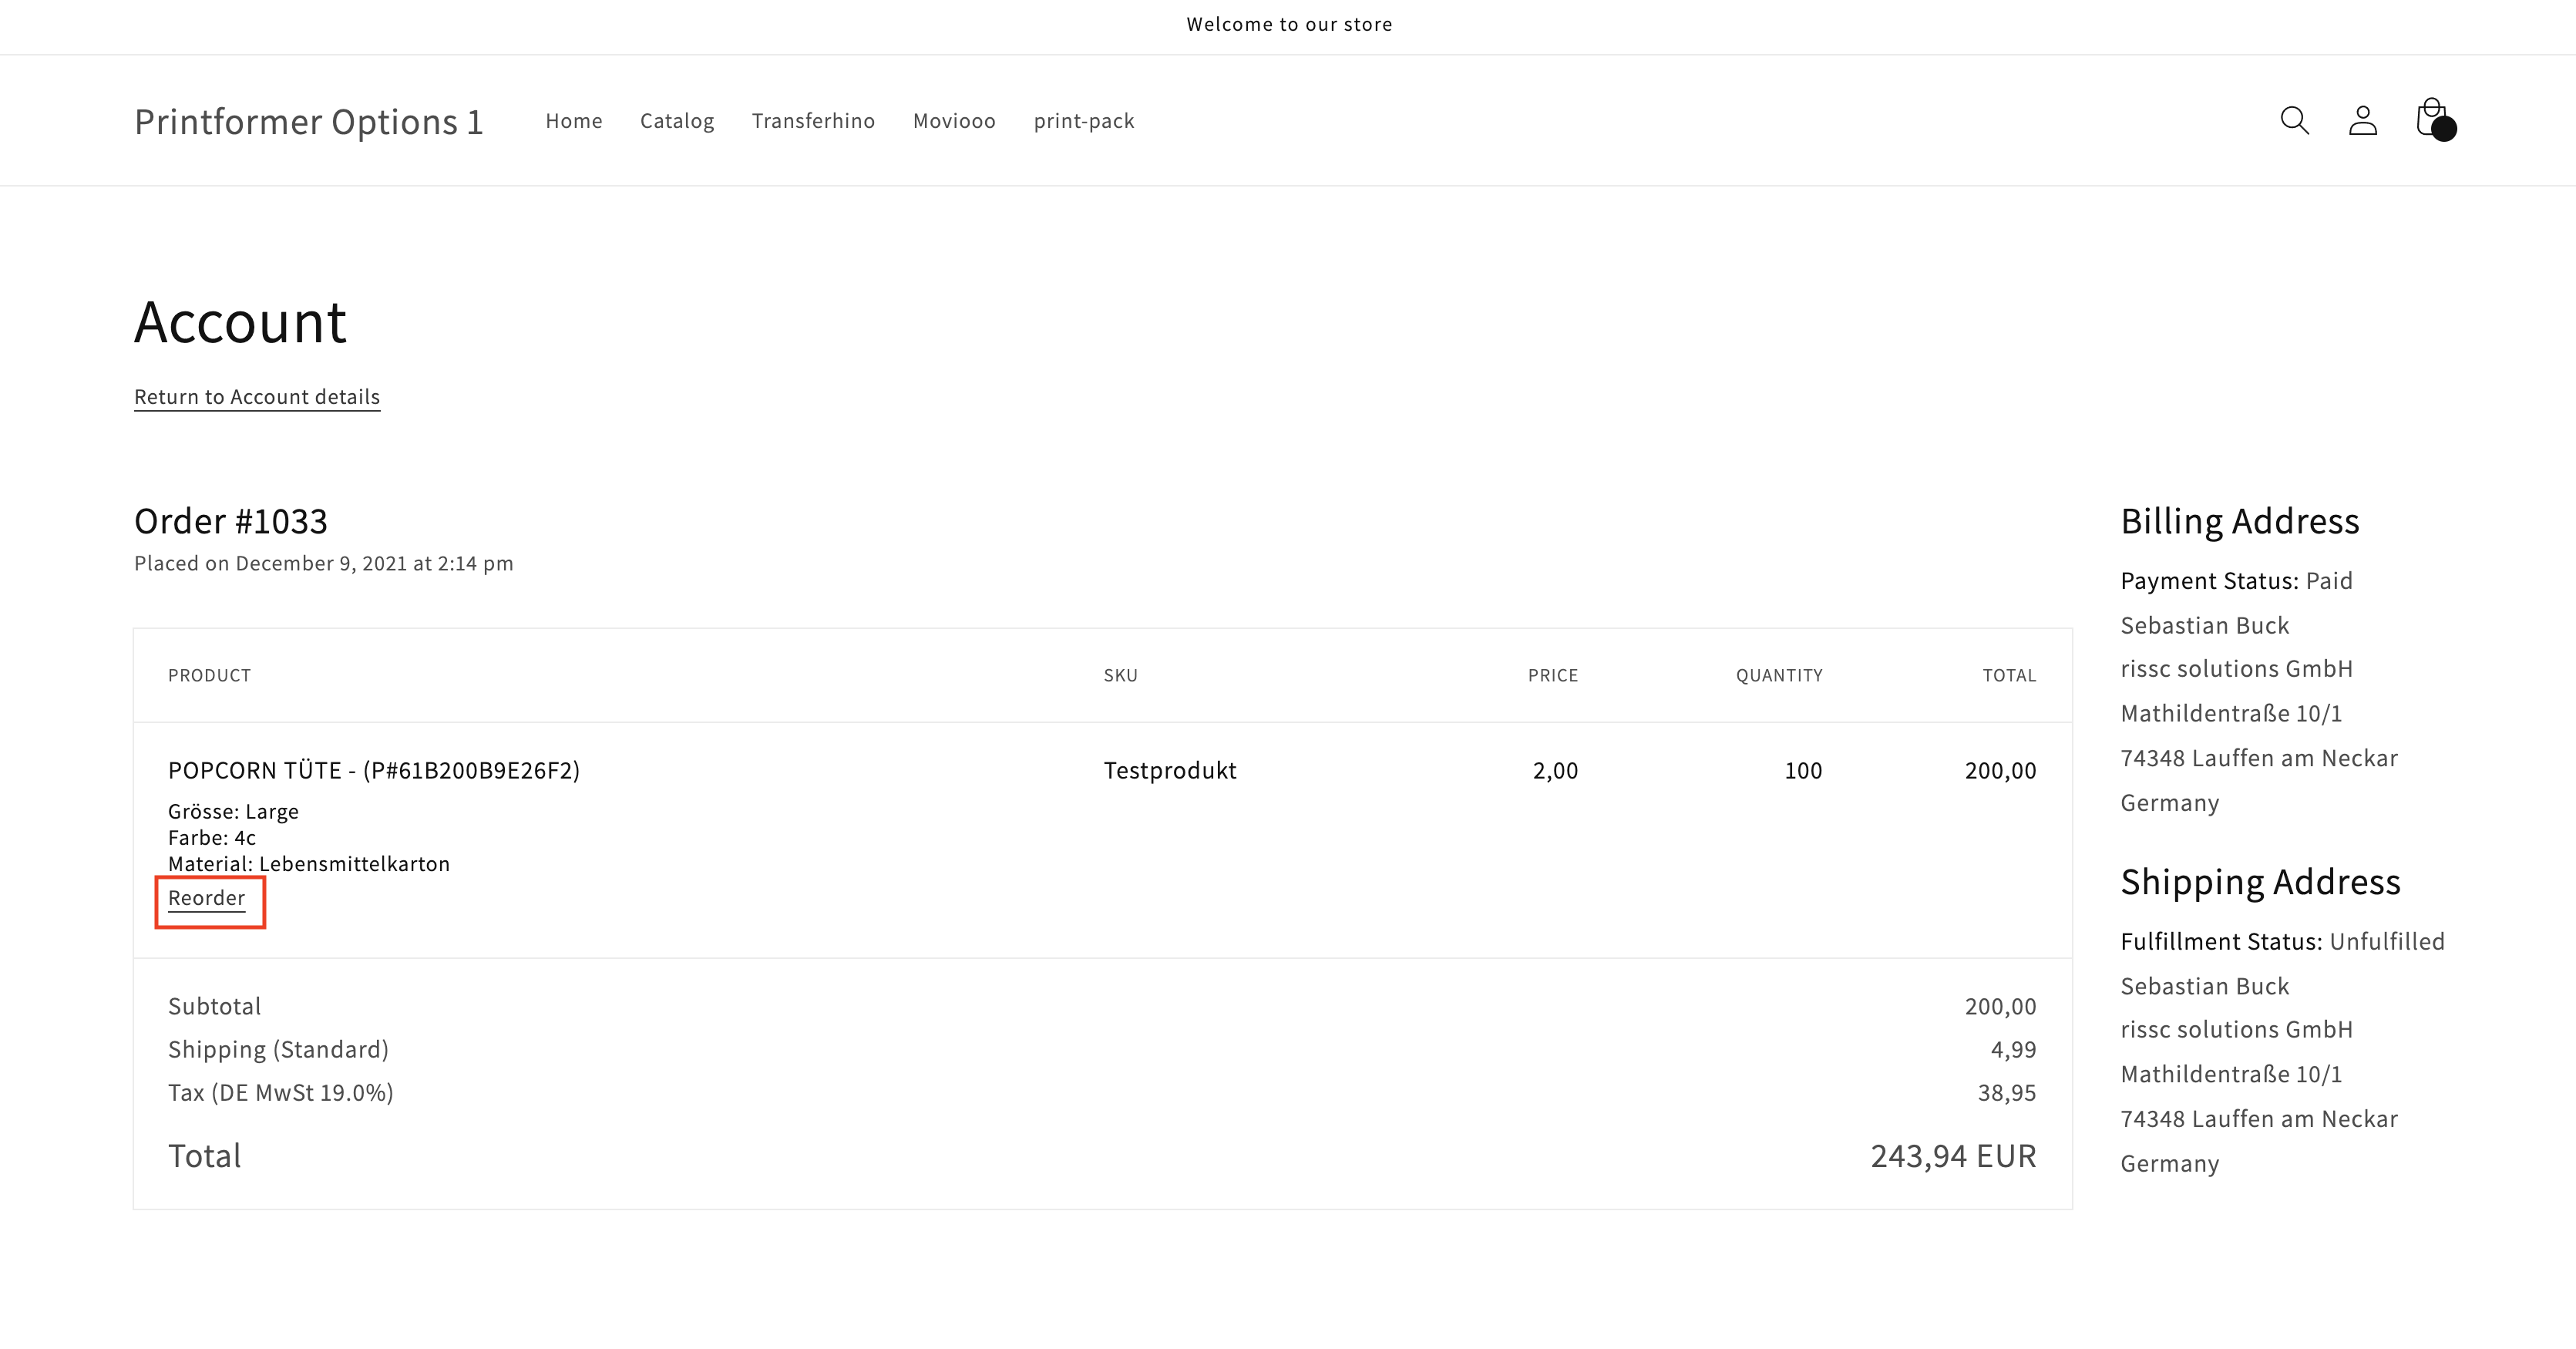The image size is (2576, 1349).
Task: Click the Testprodukt SKU cell
Action: [x=1169, y=770]
